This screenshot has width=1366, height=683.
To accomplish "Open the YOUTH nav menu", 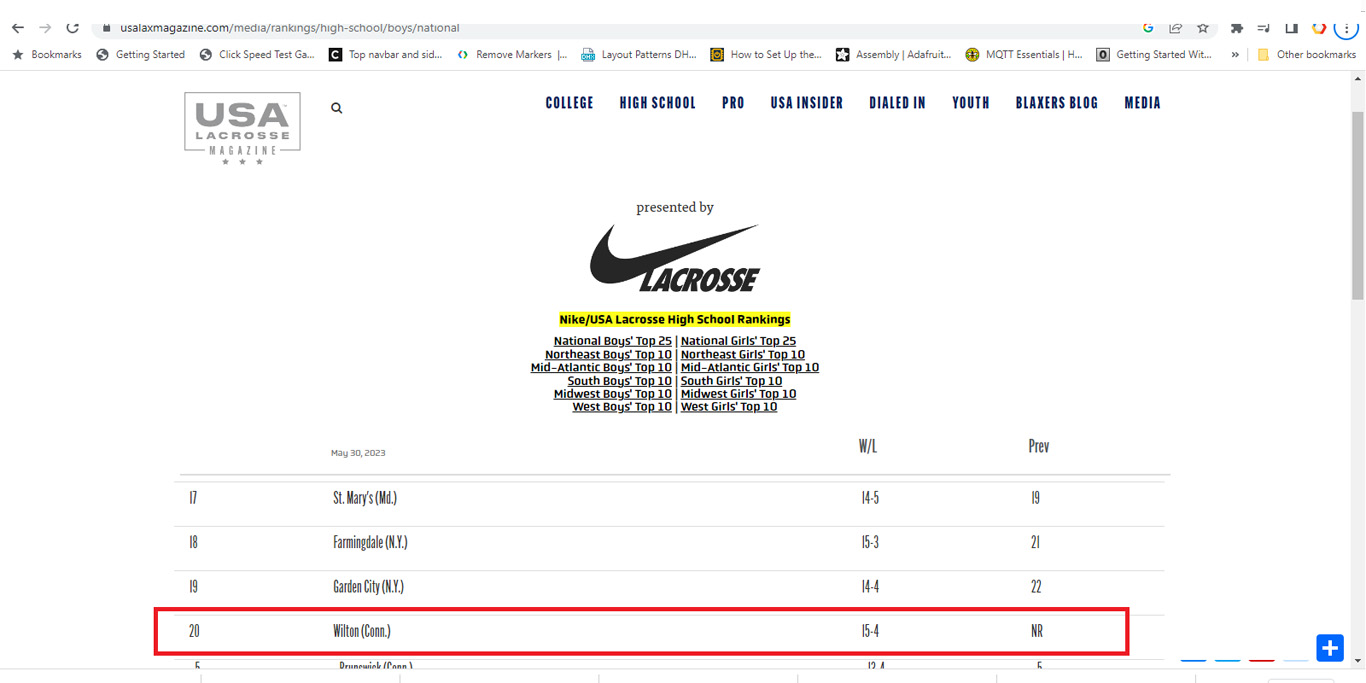I will click(970, 103).
